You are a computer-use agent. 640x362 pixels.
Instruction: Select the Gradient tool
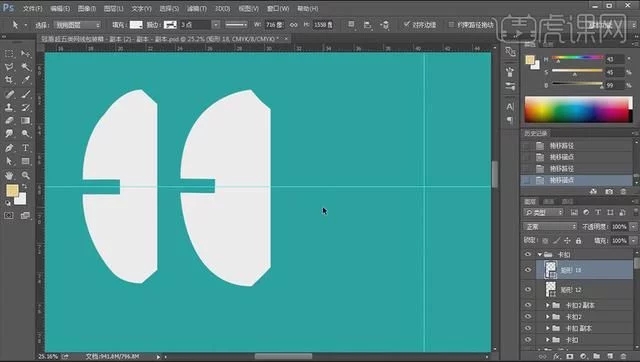pos(25,120)
